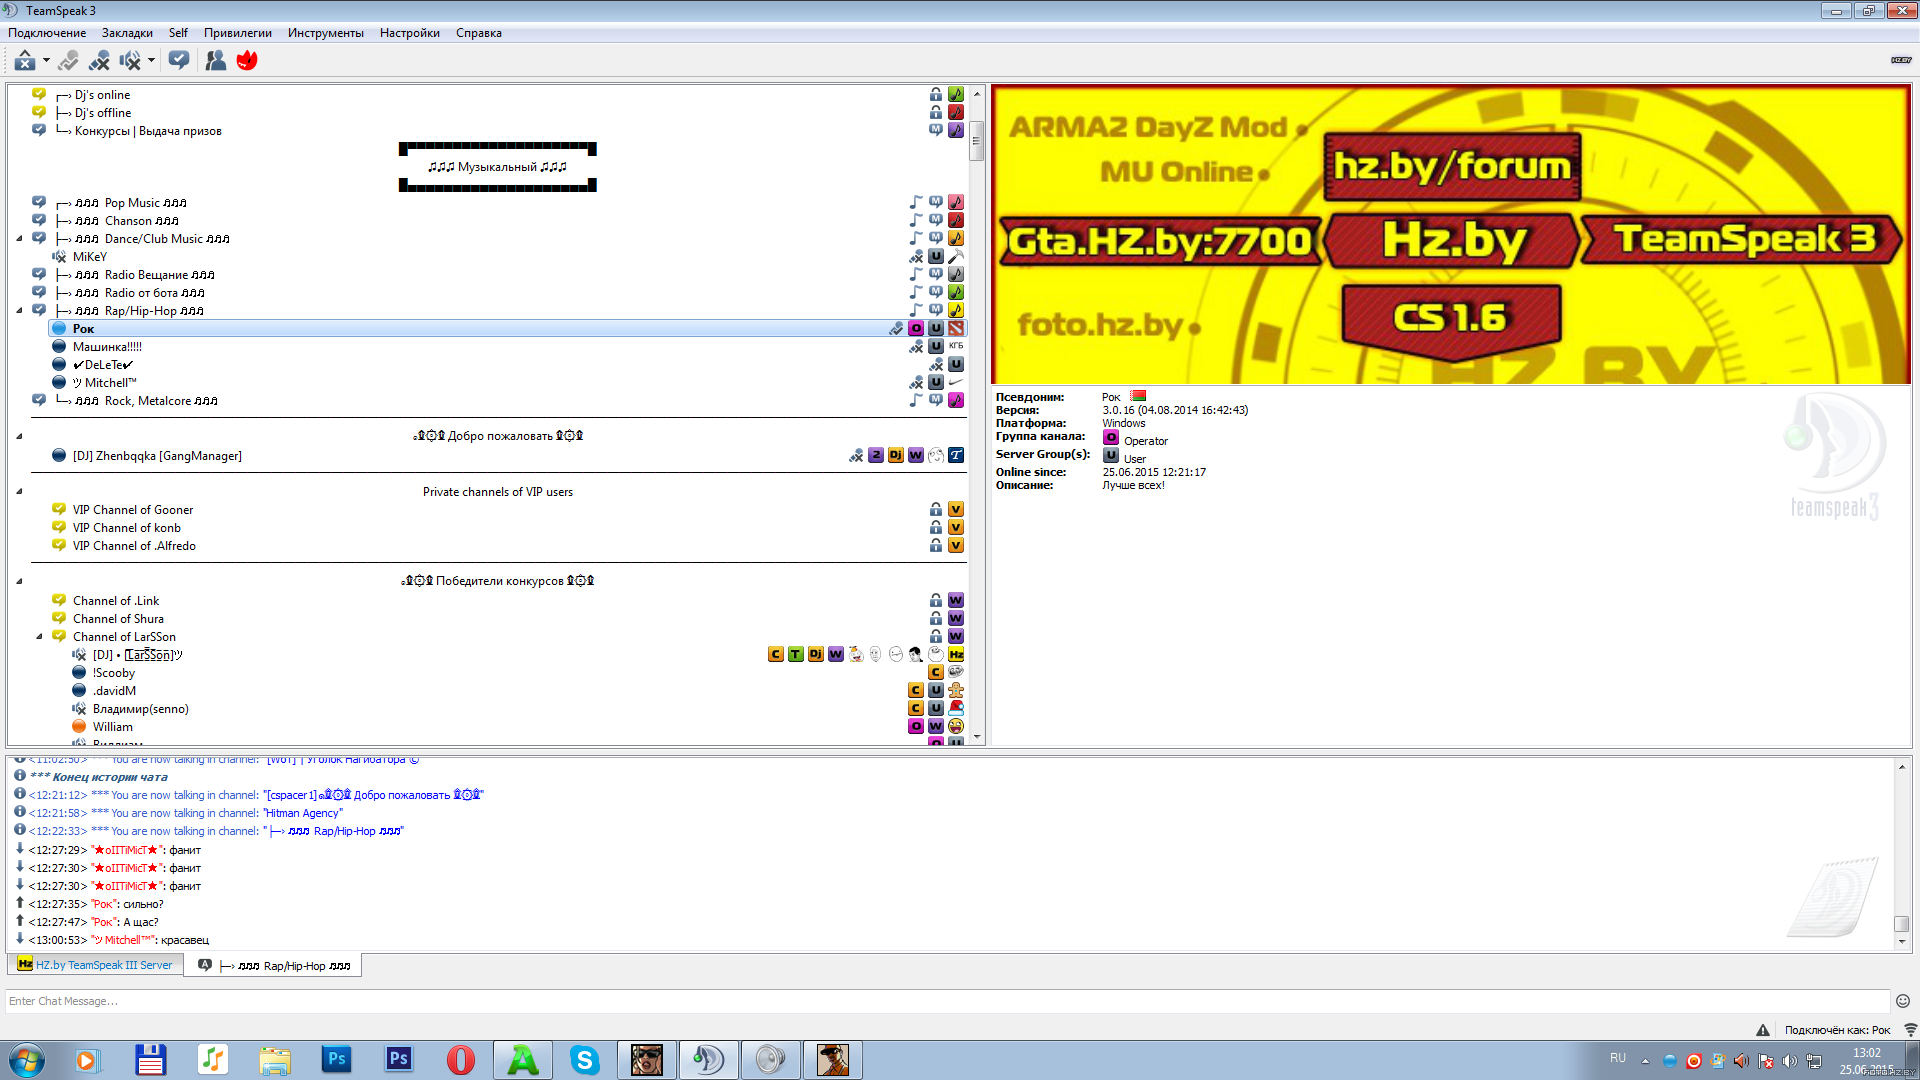
Task: Toggle Mute Speakers in the toolbar
Action: coord(130,61)
